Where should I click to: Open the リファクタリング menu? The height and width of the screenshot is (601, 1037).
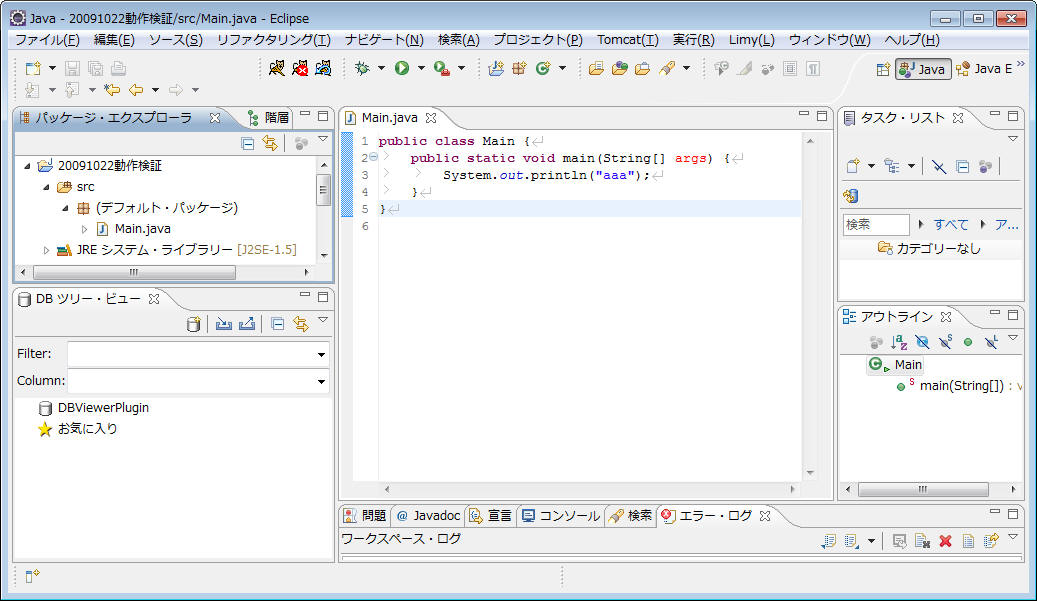[x=273, y=40]
